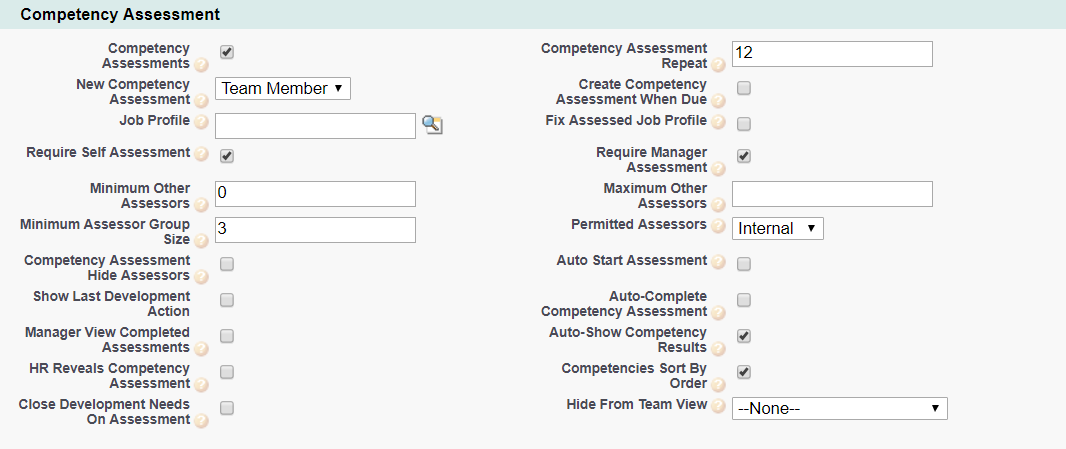Open the New Competency Assessment dropdown
This screenshot has height=449, width=1066.
(283, 89)
